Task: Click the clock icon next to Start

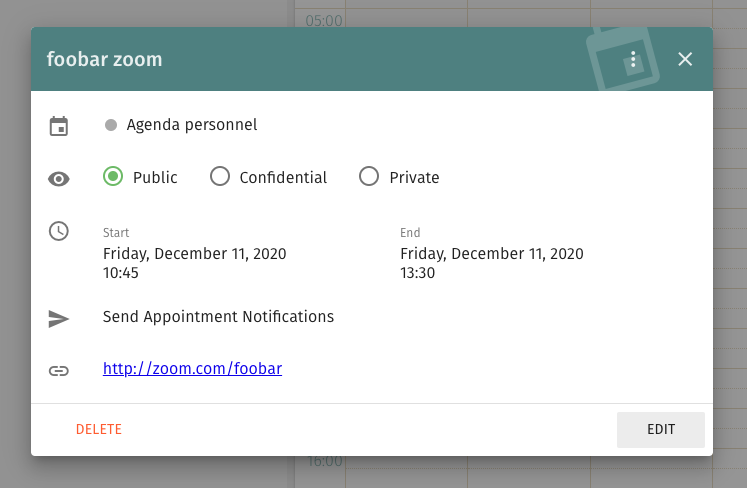Action: [x=59, y=231]
